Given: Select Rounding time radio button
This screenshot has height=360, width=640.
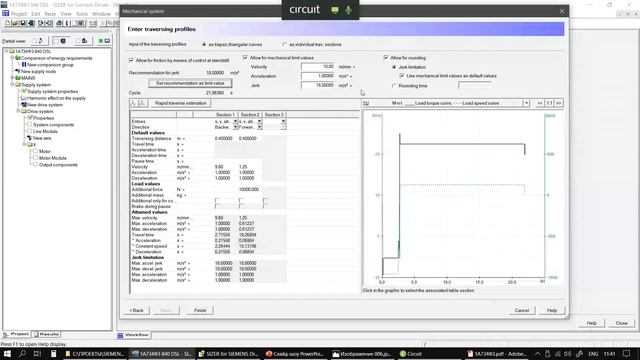Looking at the screenshot, I should 394,86.
